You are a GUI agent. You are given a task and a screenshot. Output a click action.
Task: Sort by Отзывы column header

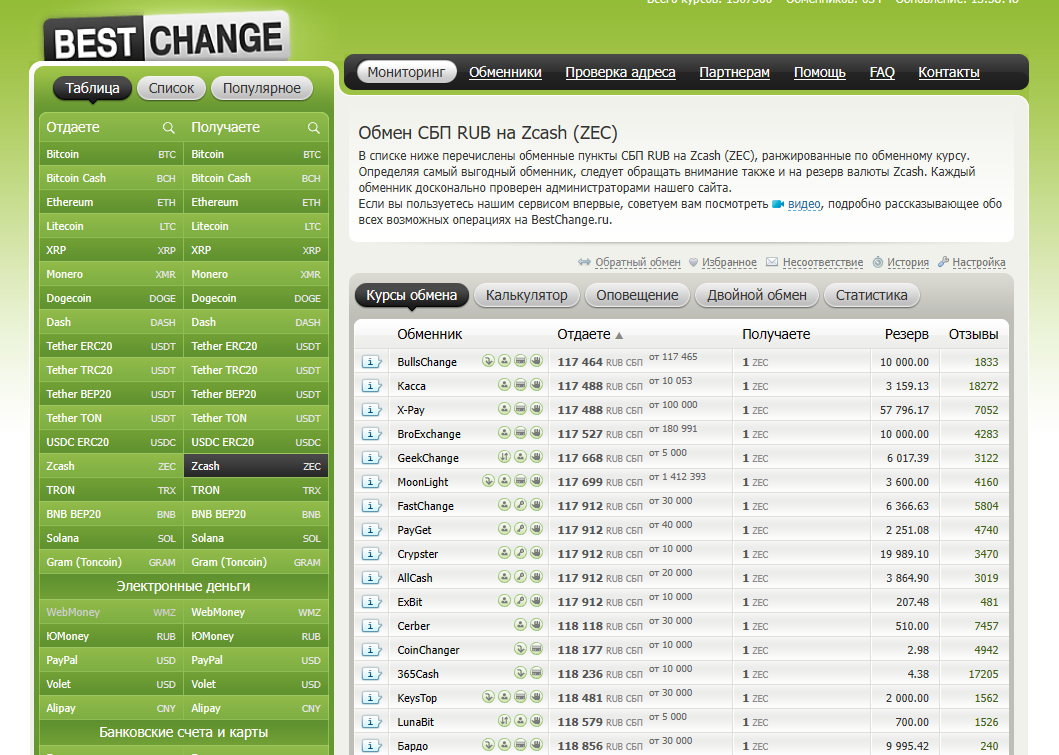[973, 334]
